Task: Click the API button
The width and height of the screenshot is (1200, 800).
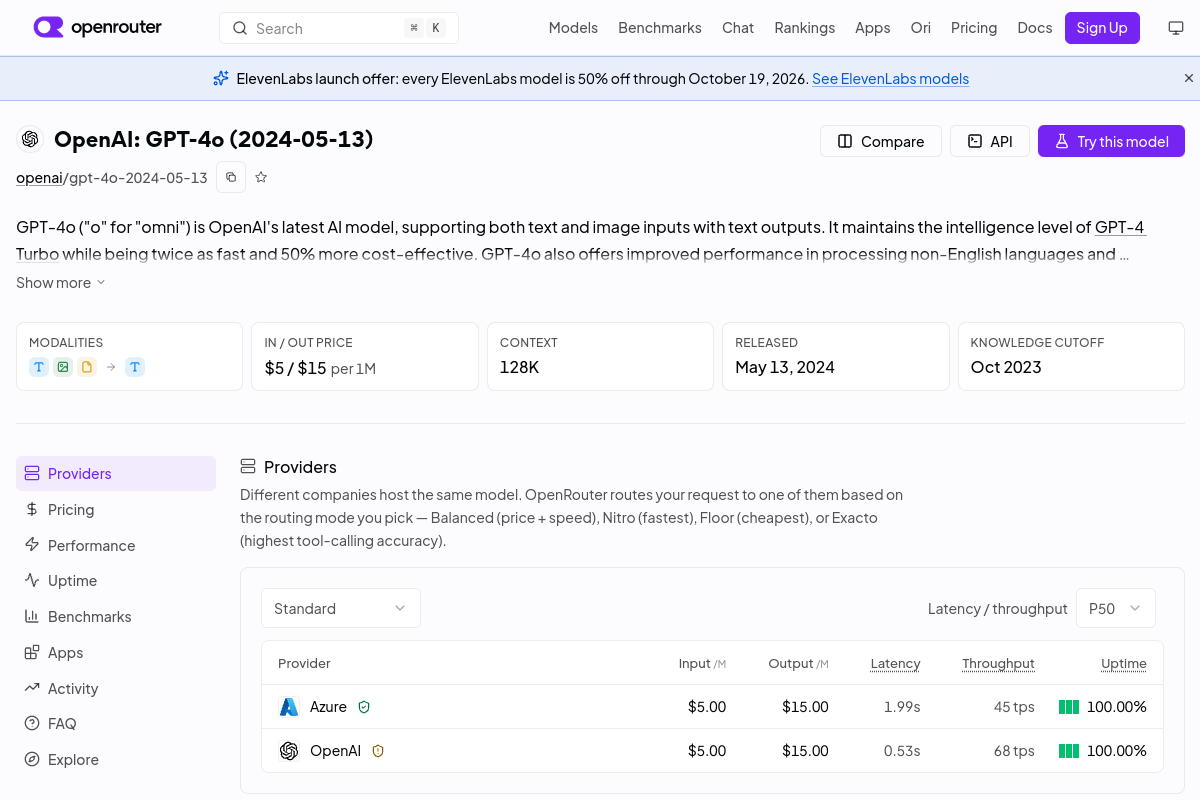Action: pos(989,141)
